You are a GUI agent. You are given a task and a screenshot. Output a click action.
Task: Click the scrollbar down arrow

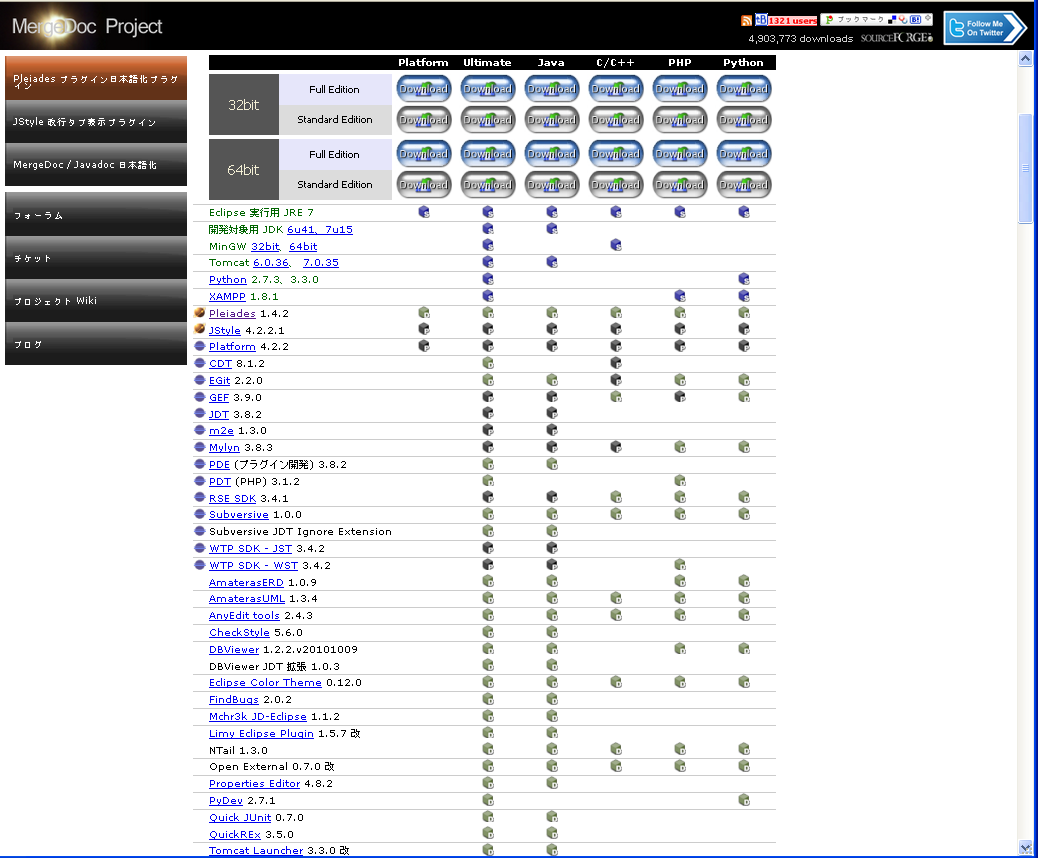[1024, 847]
